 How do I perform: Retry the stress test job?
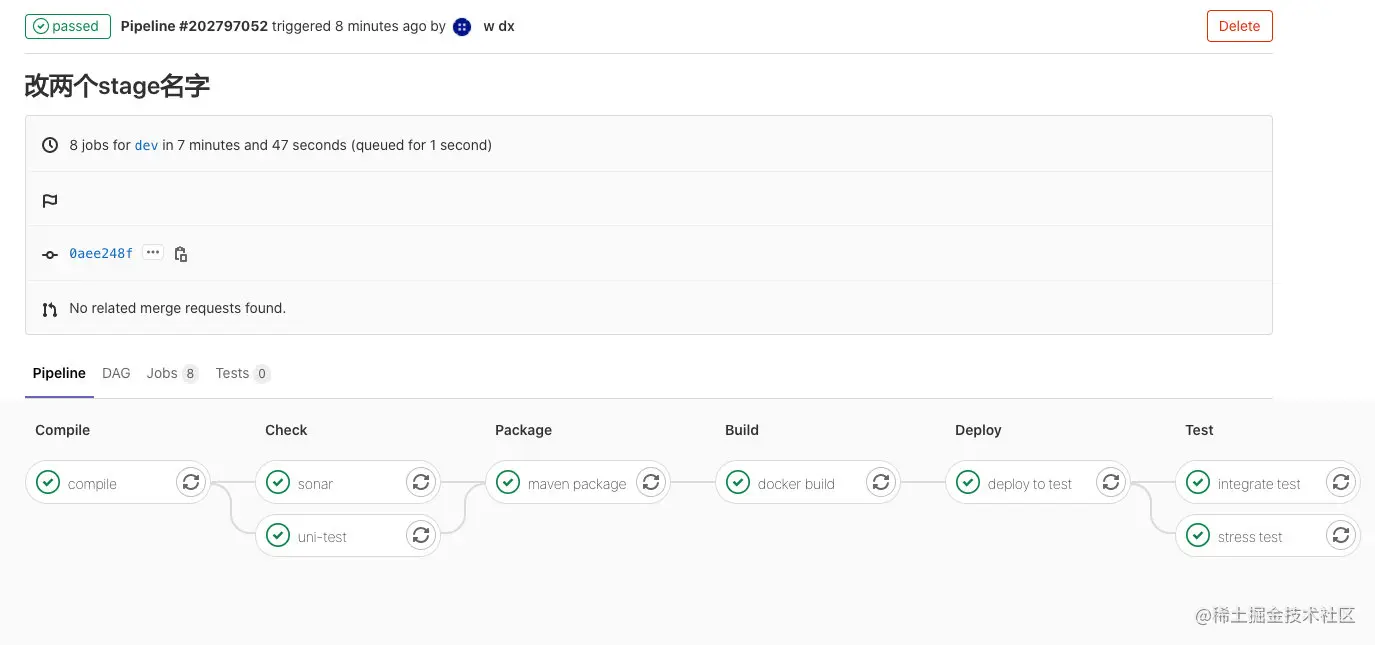click(1341, 535)
